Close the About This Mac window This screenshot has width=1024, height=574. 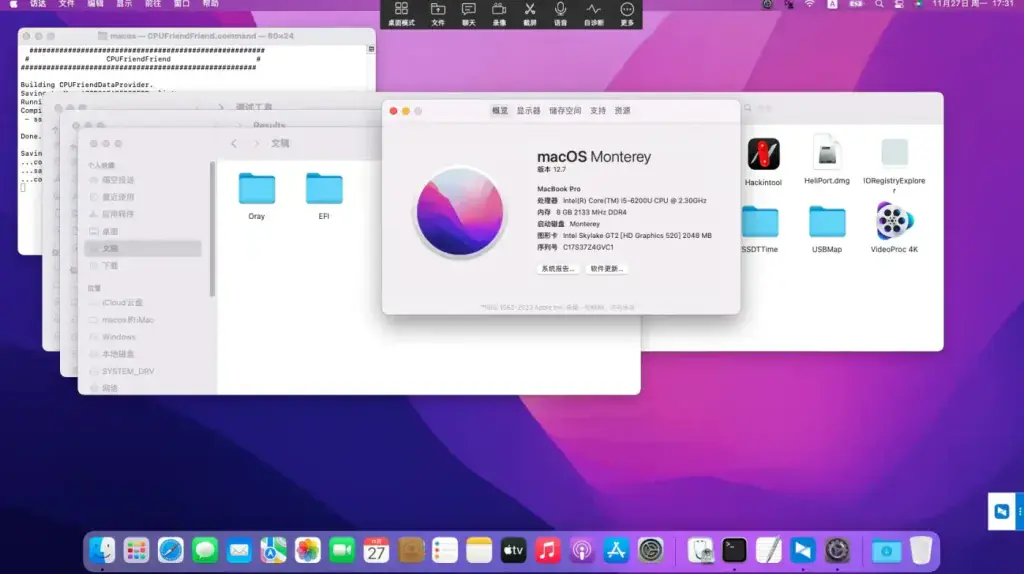[393, 111]
